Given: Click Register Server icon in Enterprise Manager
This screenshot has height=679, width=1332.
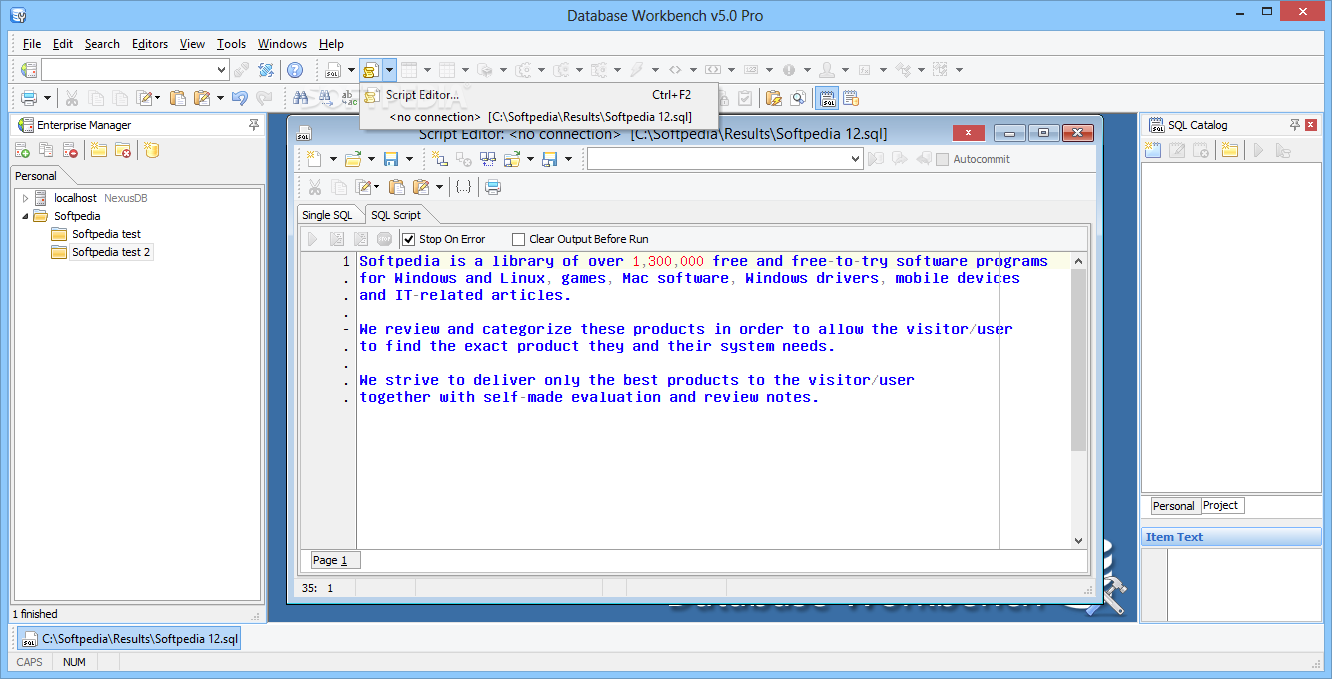Looking at the screenshot, I should pos(22,150).
